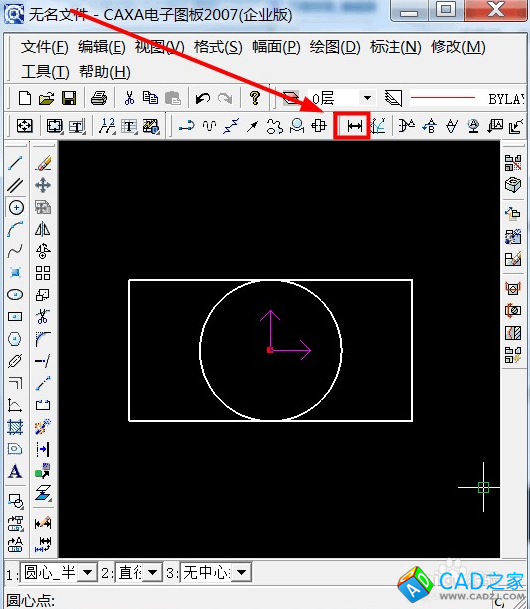Expand the 圆心_半 option dropdown
Viewport: 530px width, 609px height.
pos(88,572)
